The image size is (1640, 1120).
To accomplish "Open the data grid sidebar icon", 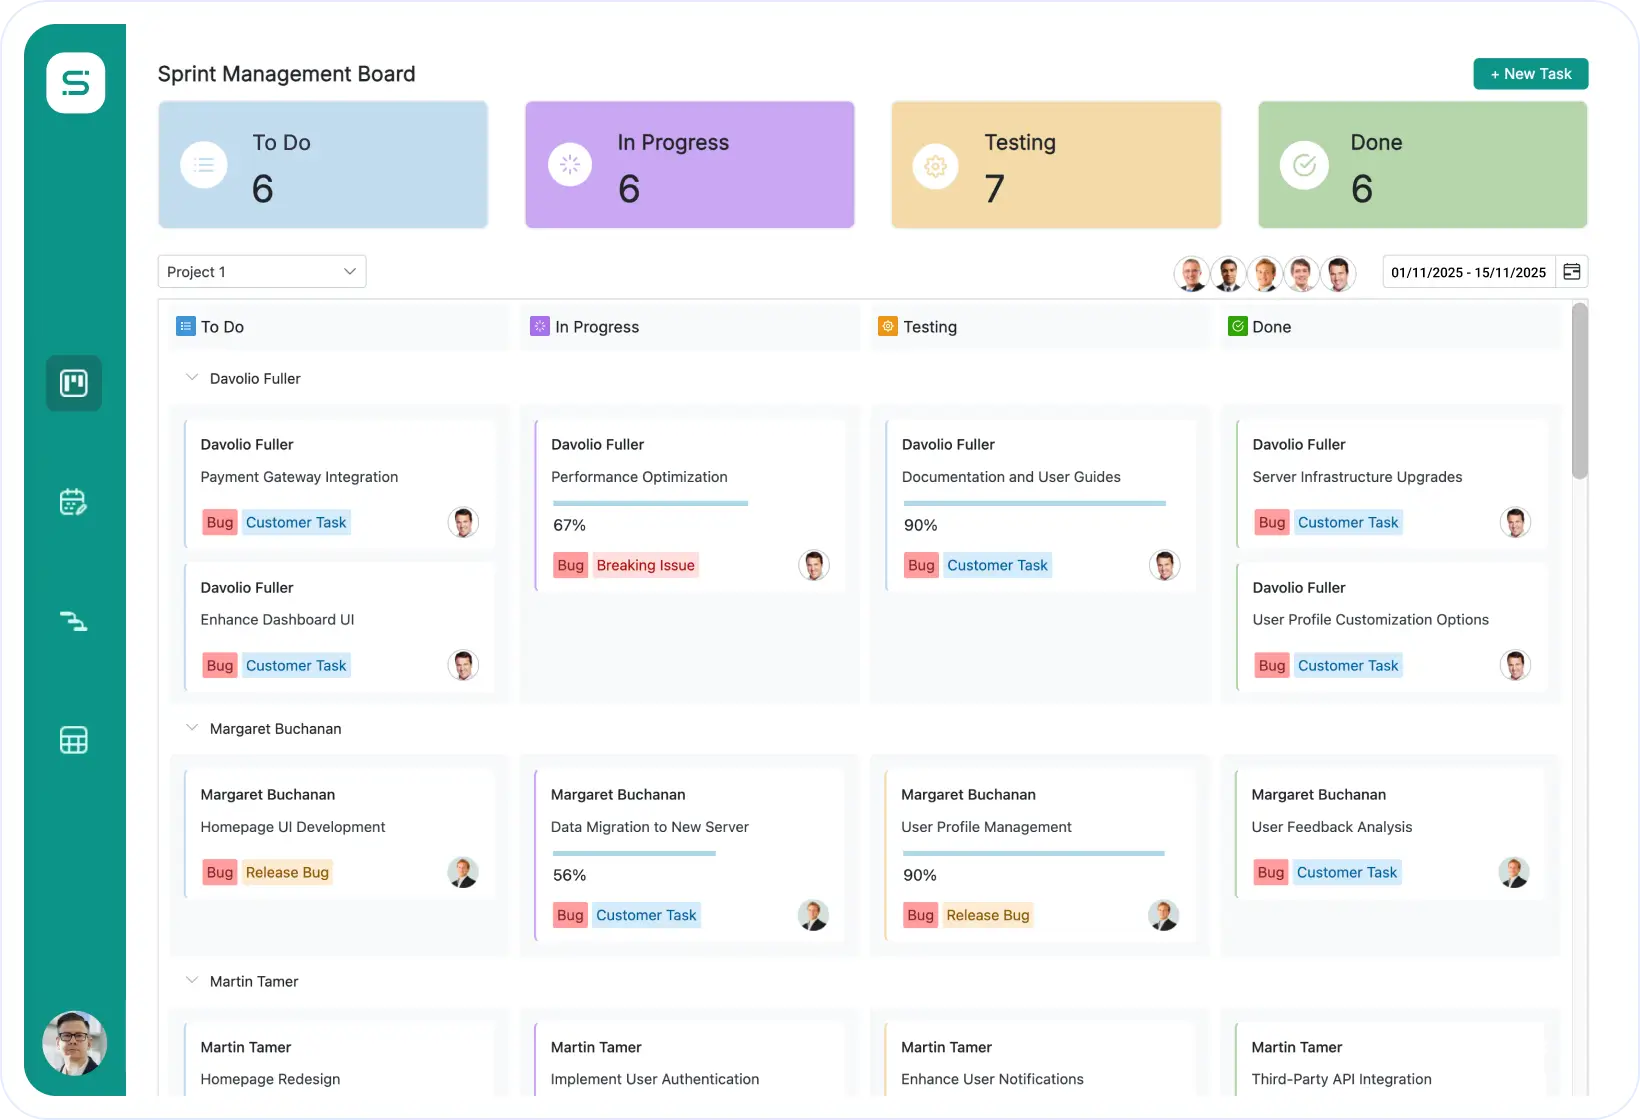I will pos(74,740).
